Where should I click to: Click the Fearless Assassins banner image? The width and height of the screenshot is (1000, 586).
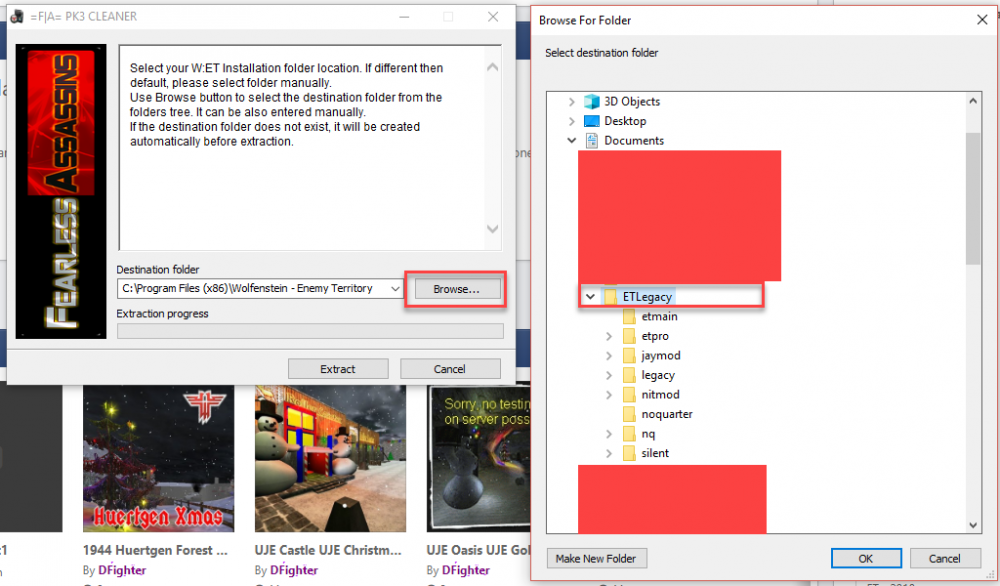tap(61, 191)
